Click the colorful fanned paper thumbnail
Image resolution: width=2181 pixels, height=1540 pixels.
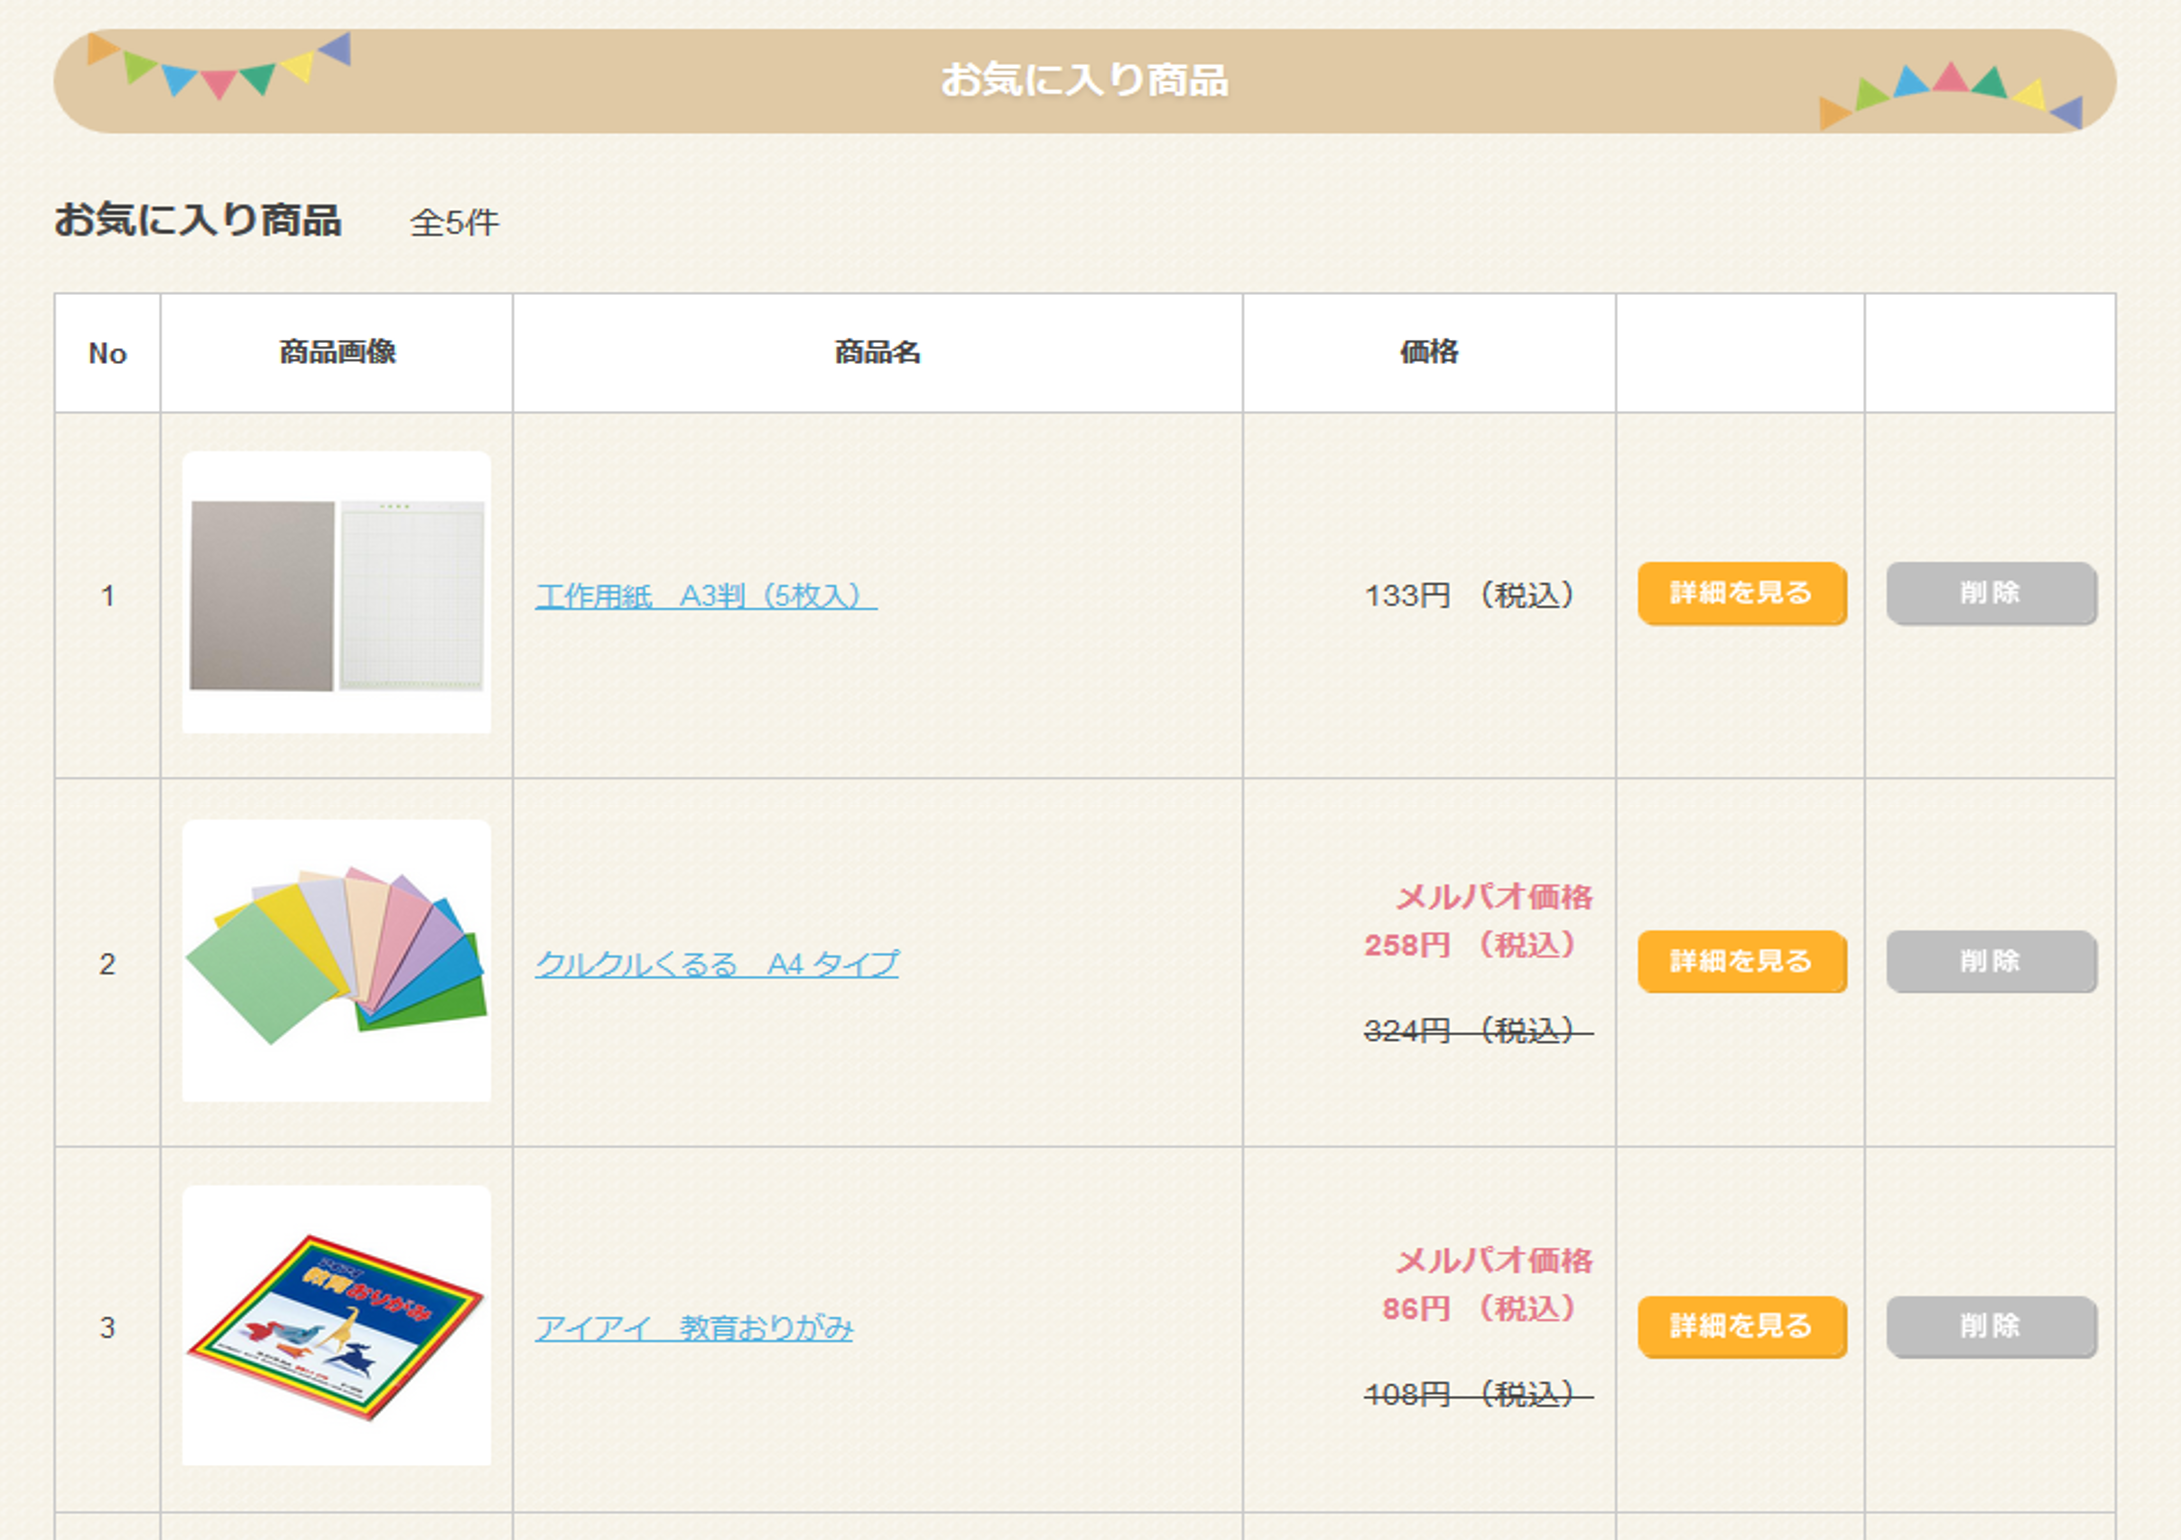[336, 960]
